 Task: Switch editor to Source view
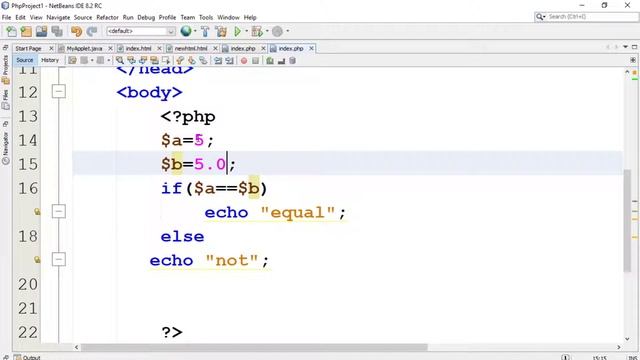(x=24, y=60)
